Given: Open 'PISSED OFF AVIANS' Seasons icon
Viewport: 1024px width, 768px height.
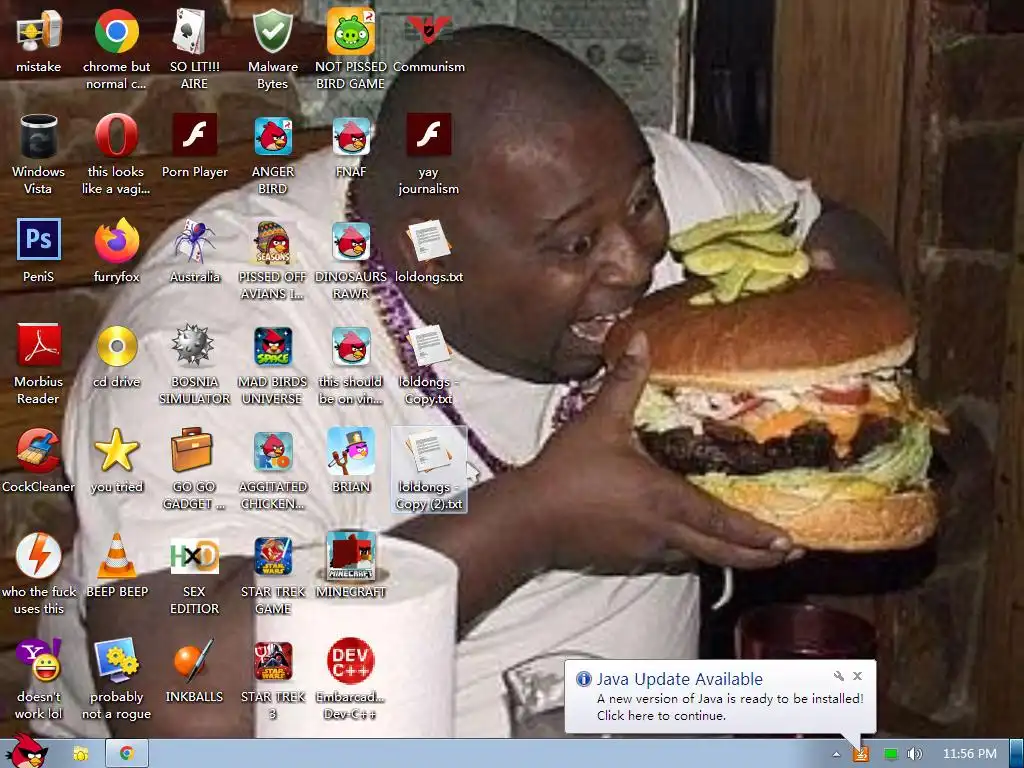Looking at the screenshot, I should click(272, 241).
